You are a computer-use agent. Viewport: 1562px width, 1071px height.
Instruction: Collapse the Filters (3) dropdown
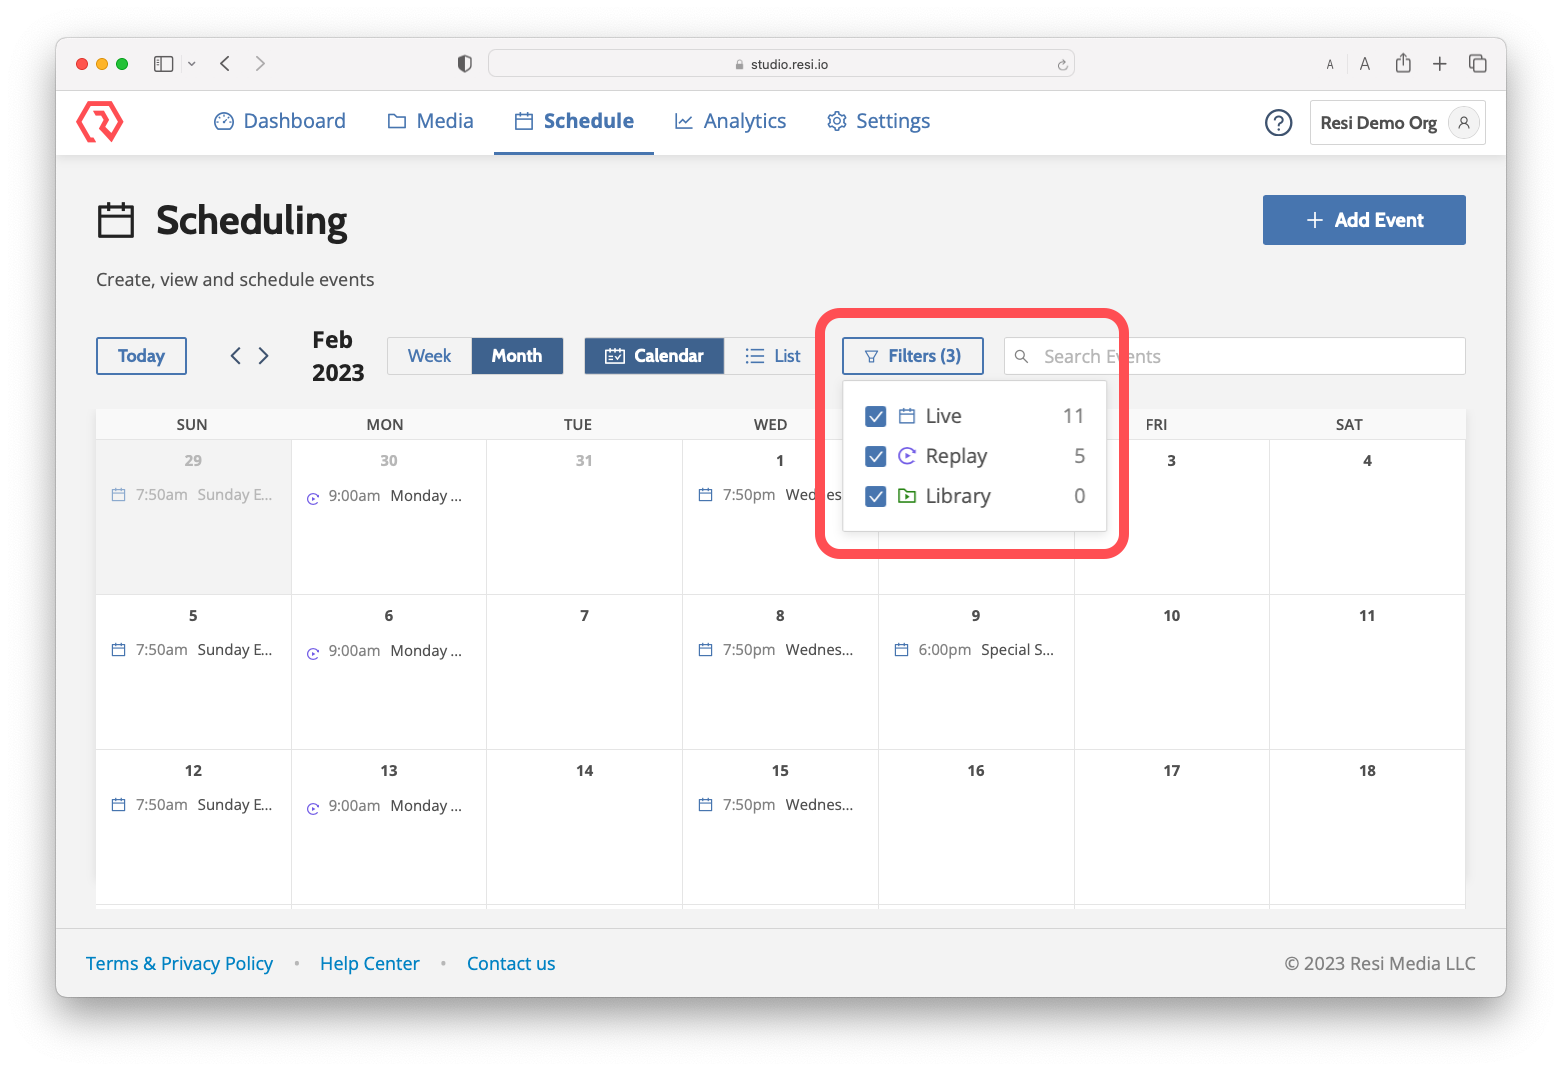pos(912,356)
